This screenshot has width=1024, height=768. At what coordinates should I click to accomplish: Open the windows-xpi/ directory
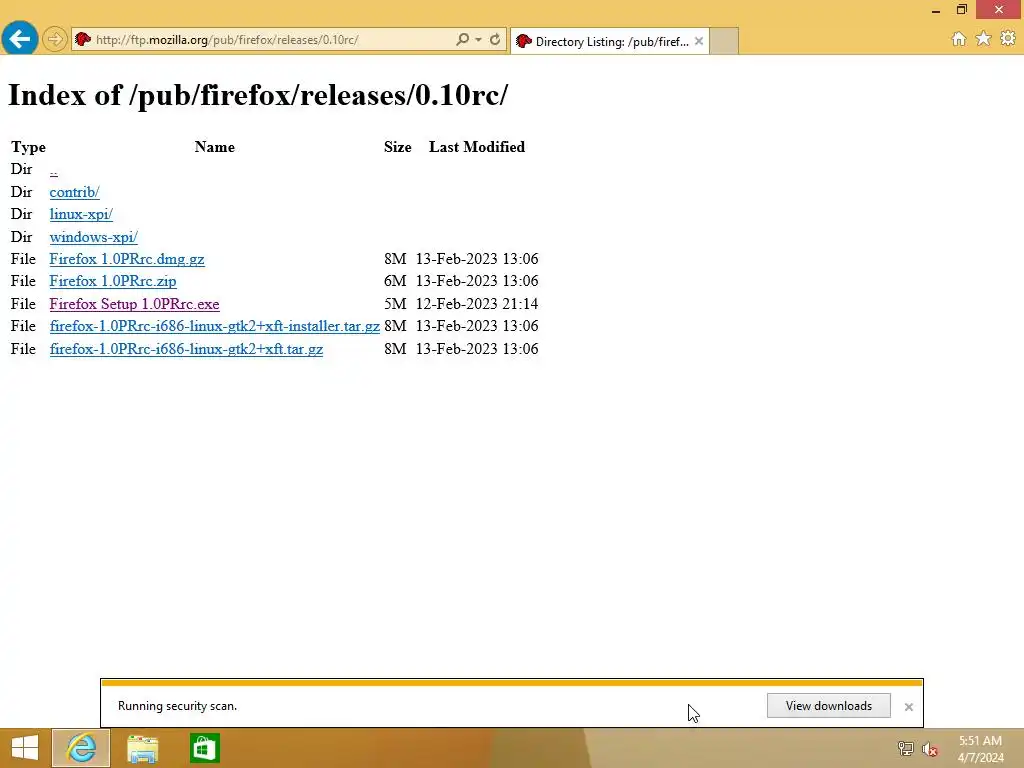coord(93,237)
